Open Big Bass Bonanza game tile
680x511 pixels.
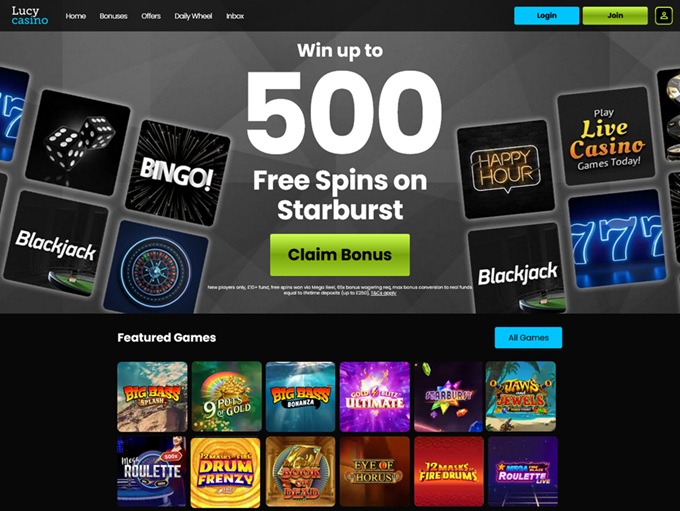pyautogui.click(x=301, y=396)
